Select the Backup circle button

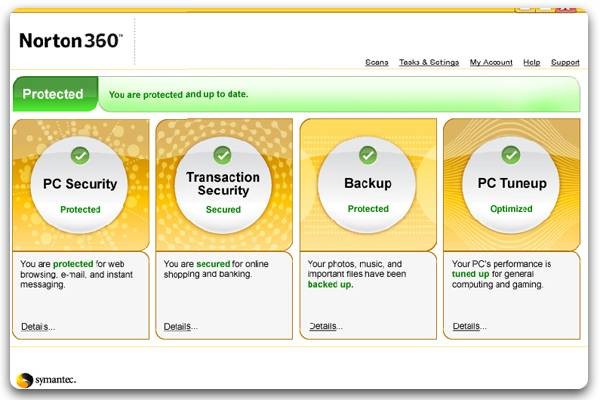pos(367,185)
